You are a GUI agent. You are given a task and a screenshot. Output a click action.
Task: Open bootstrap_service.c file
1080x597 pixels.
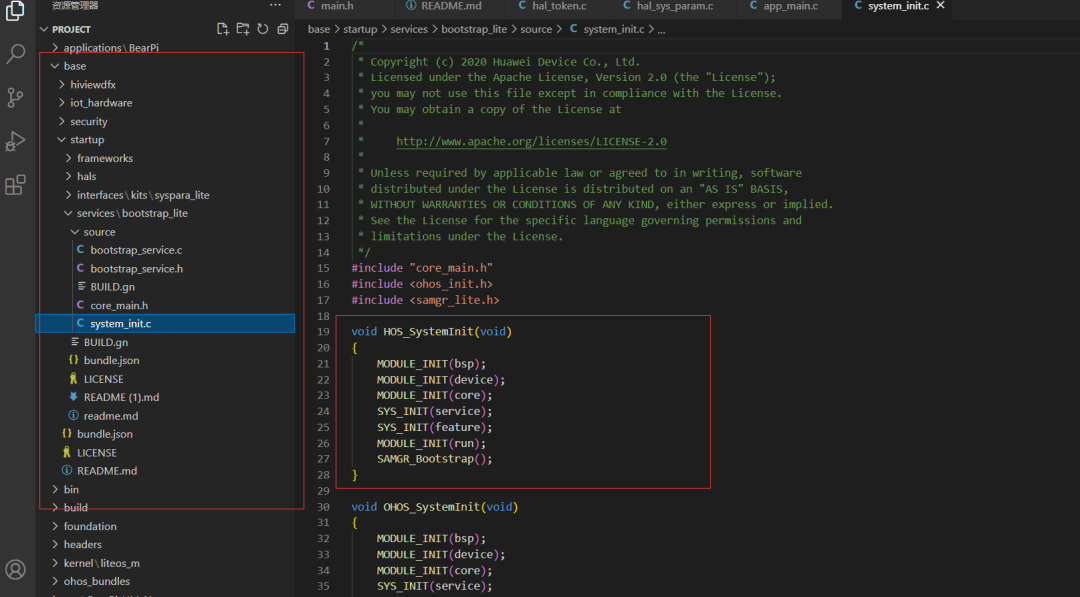(136, 250)
